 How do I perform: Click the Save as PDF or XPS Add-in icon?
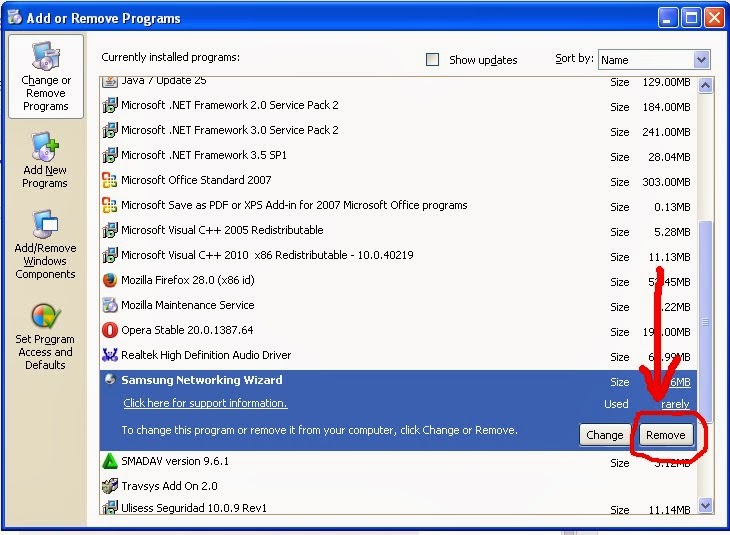click(110, 205)
